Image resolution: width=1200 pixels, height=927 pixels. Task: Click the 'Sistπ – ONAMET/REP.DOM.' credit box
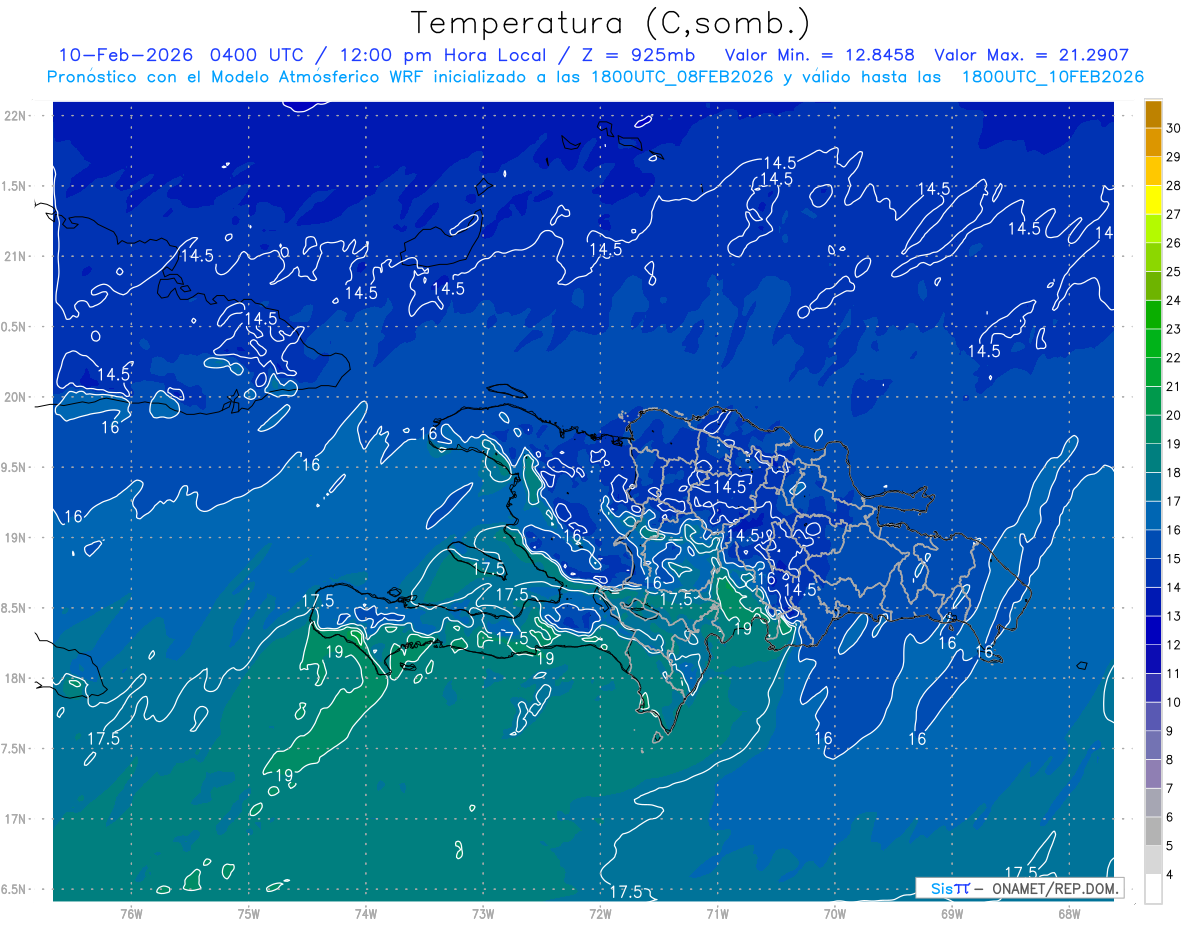[x=1019, y=888]
